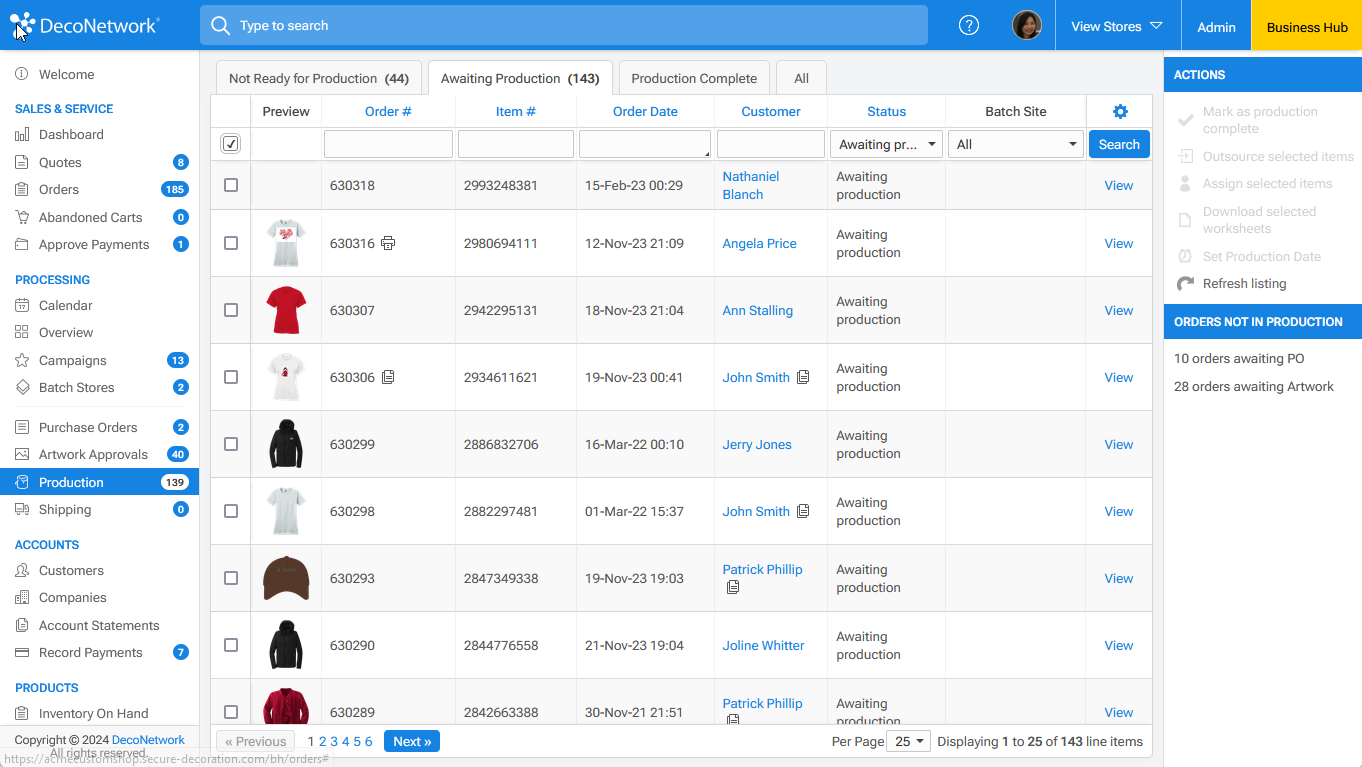
Task: Open the help question mark icon
Action: tap(968, 25)
